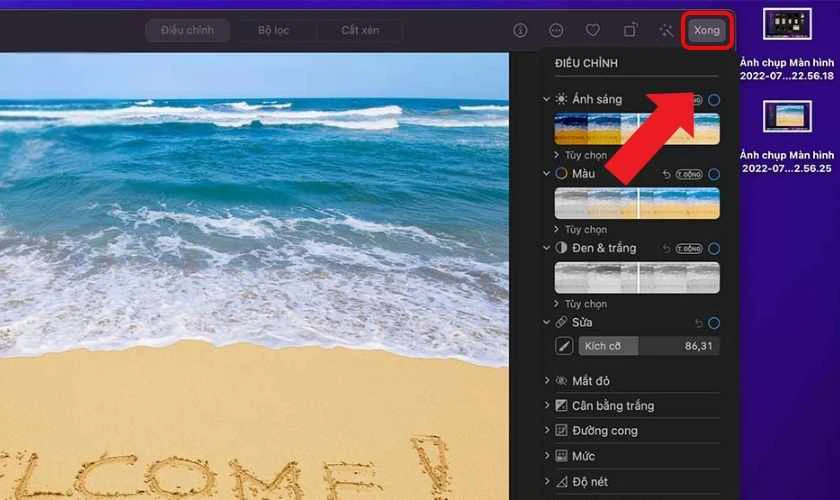Image resolution: width=840 pixels, height=500 pixels.
Task: Click the rotate image icon
Action: 630,30
